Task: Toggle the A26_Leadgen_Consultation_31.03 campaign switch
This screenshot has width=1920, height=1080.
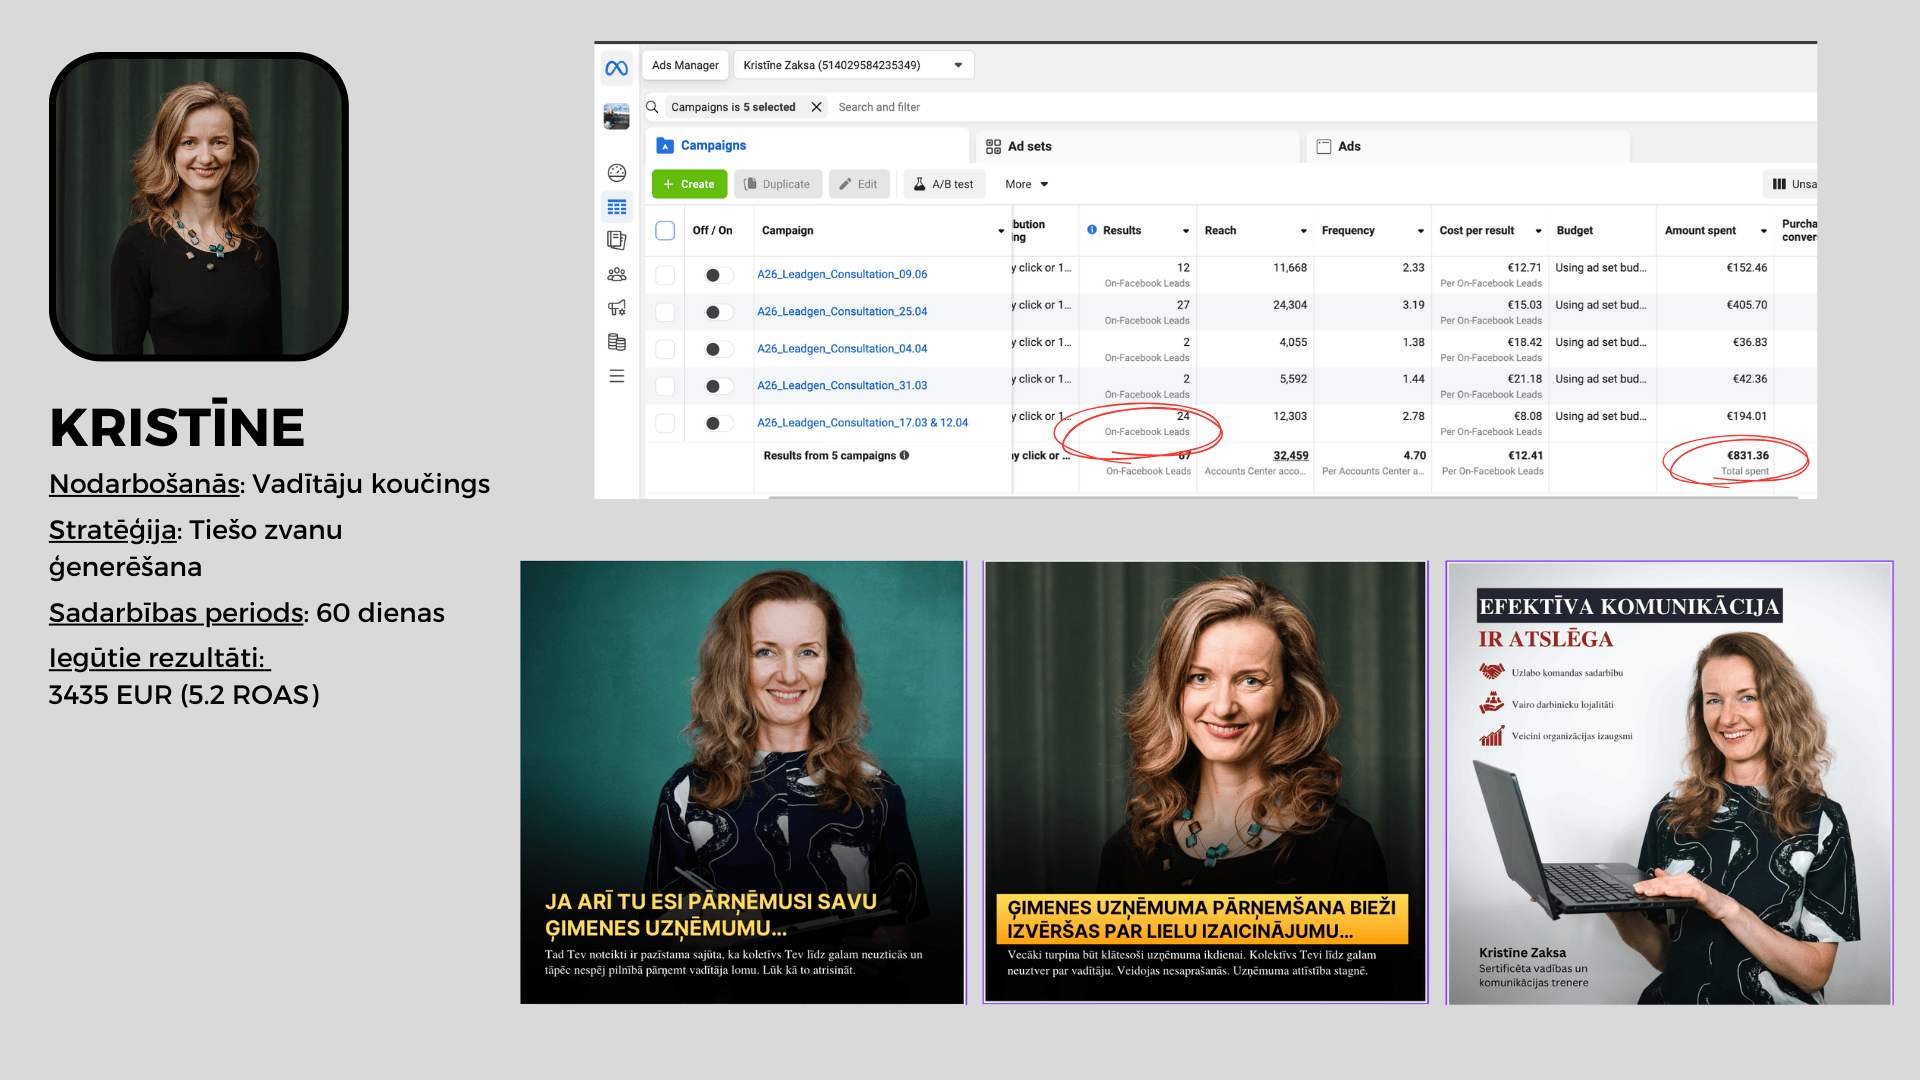Action: click(717, 386)
